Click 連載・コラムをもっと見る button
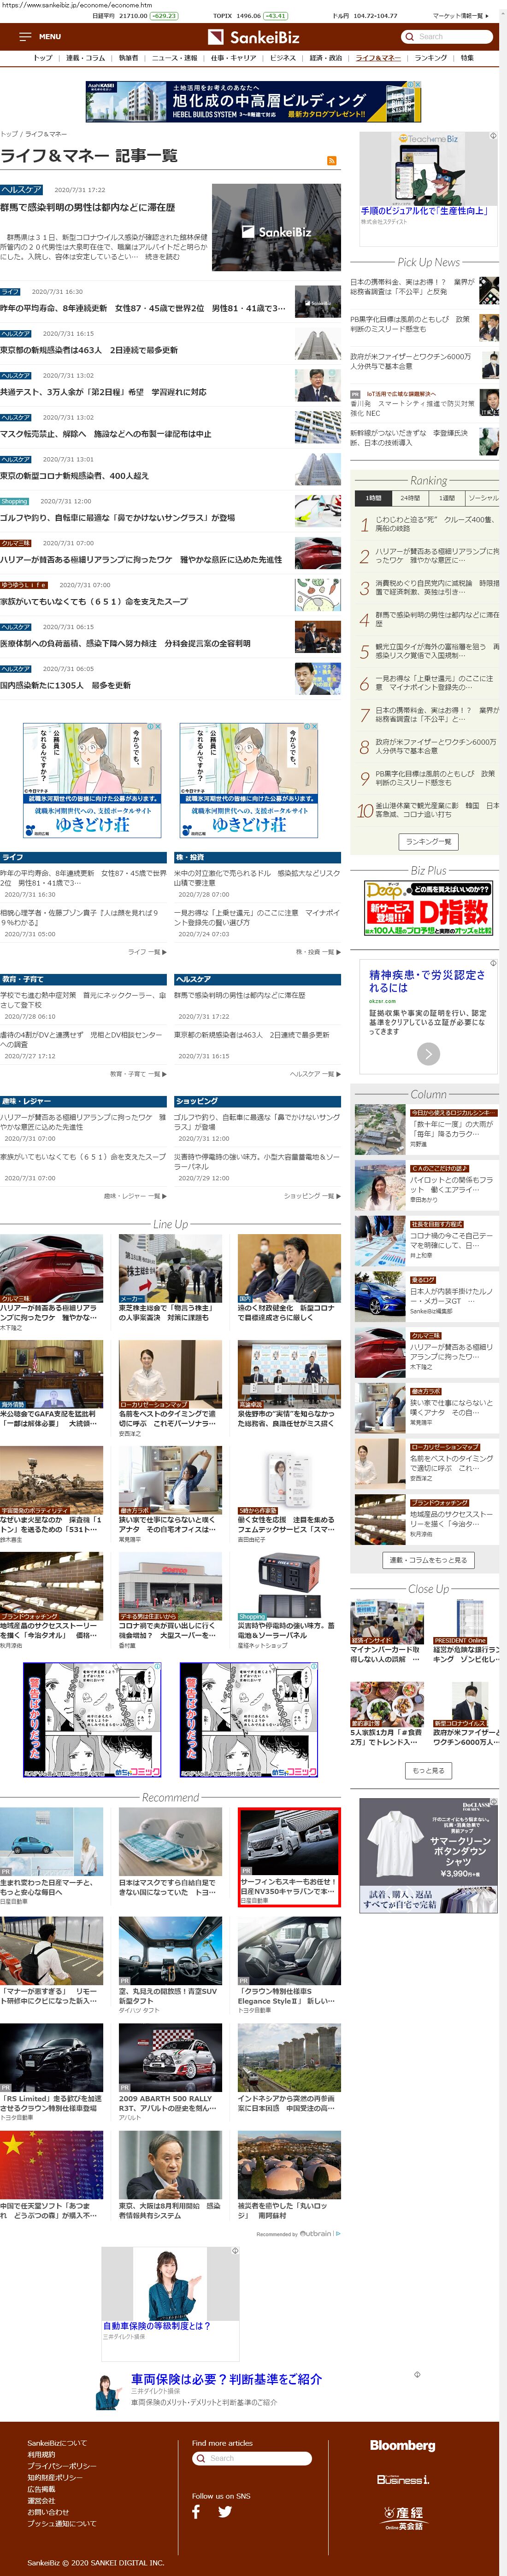This screenshot has height=2576, width=507. click(428, 1560)
